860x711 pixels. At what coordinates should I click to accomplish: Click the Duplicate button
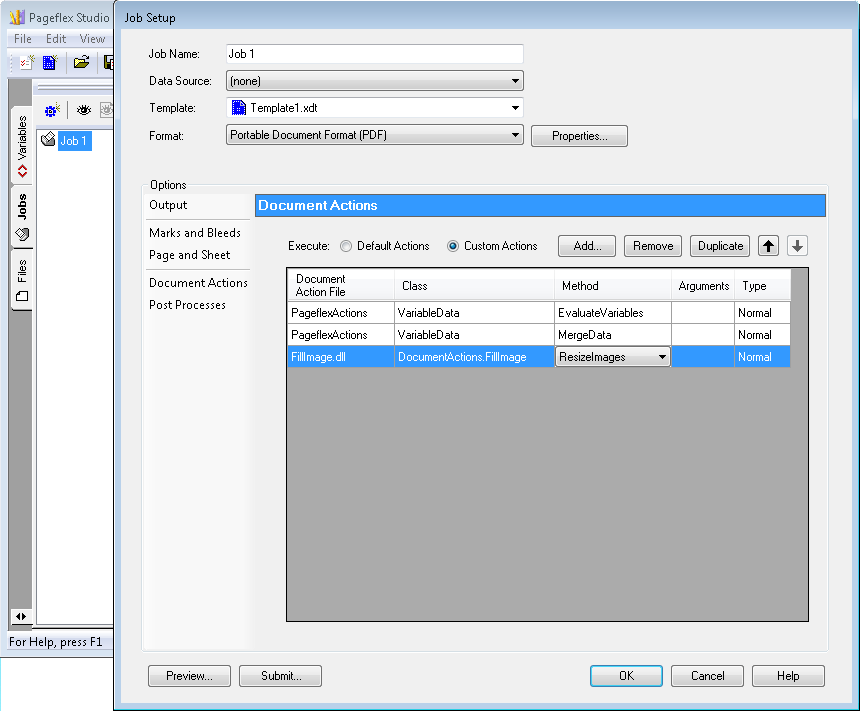720,246
